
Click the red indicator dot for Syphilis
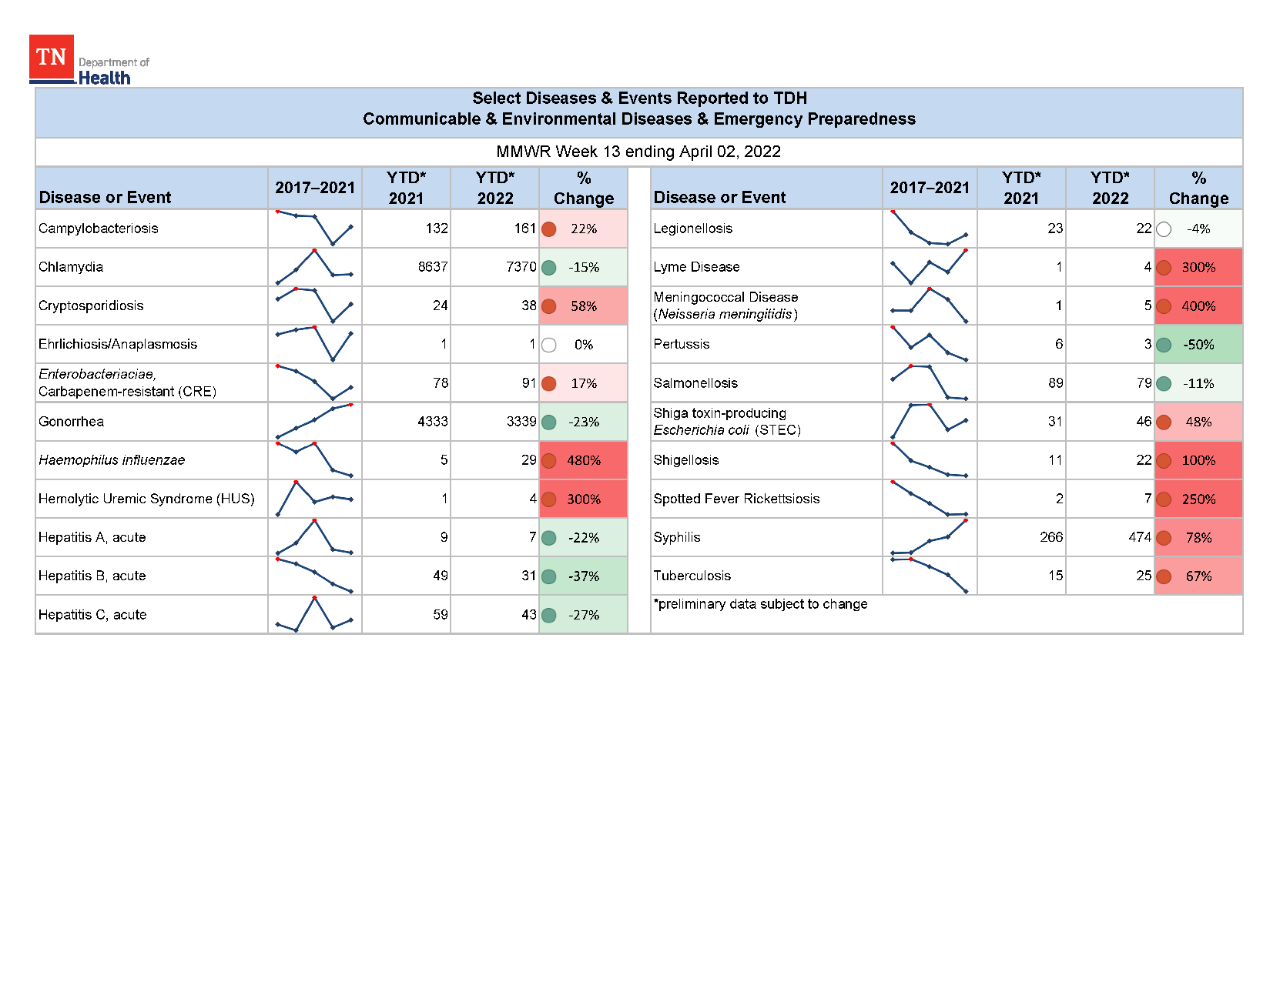tap(1164, 538)
